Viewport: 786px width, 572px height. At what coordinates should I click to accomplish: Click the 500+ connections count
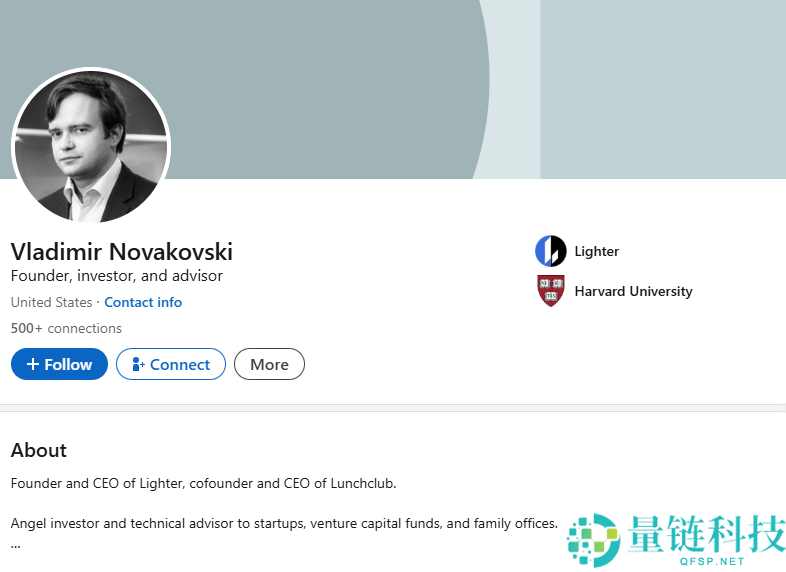tap(66, 328)
